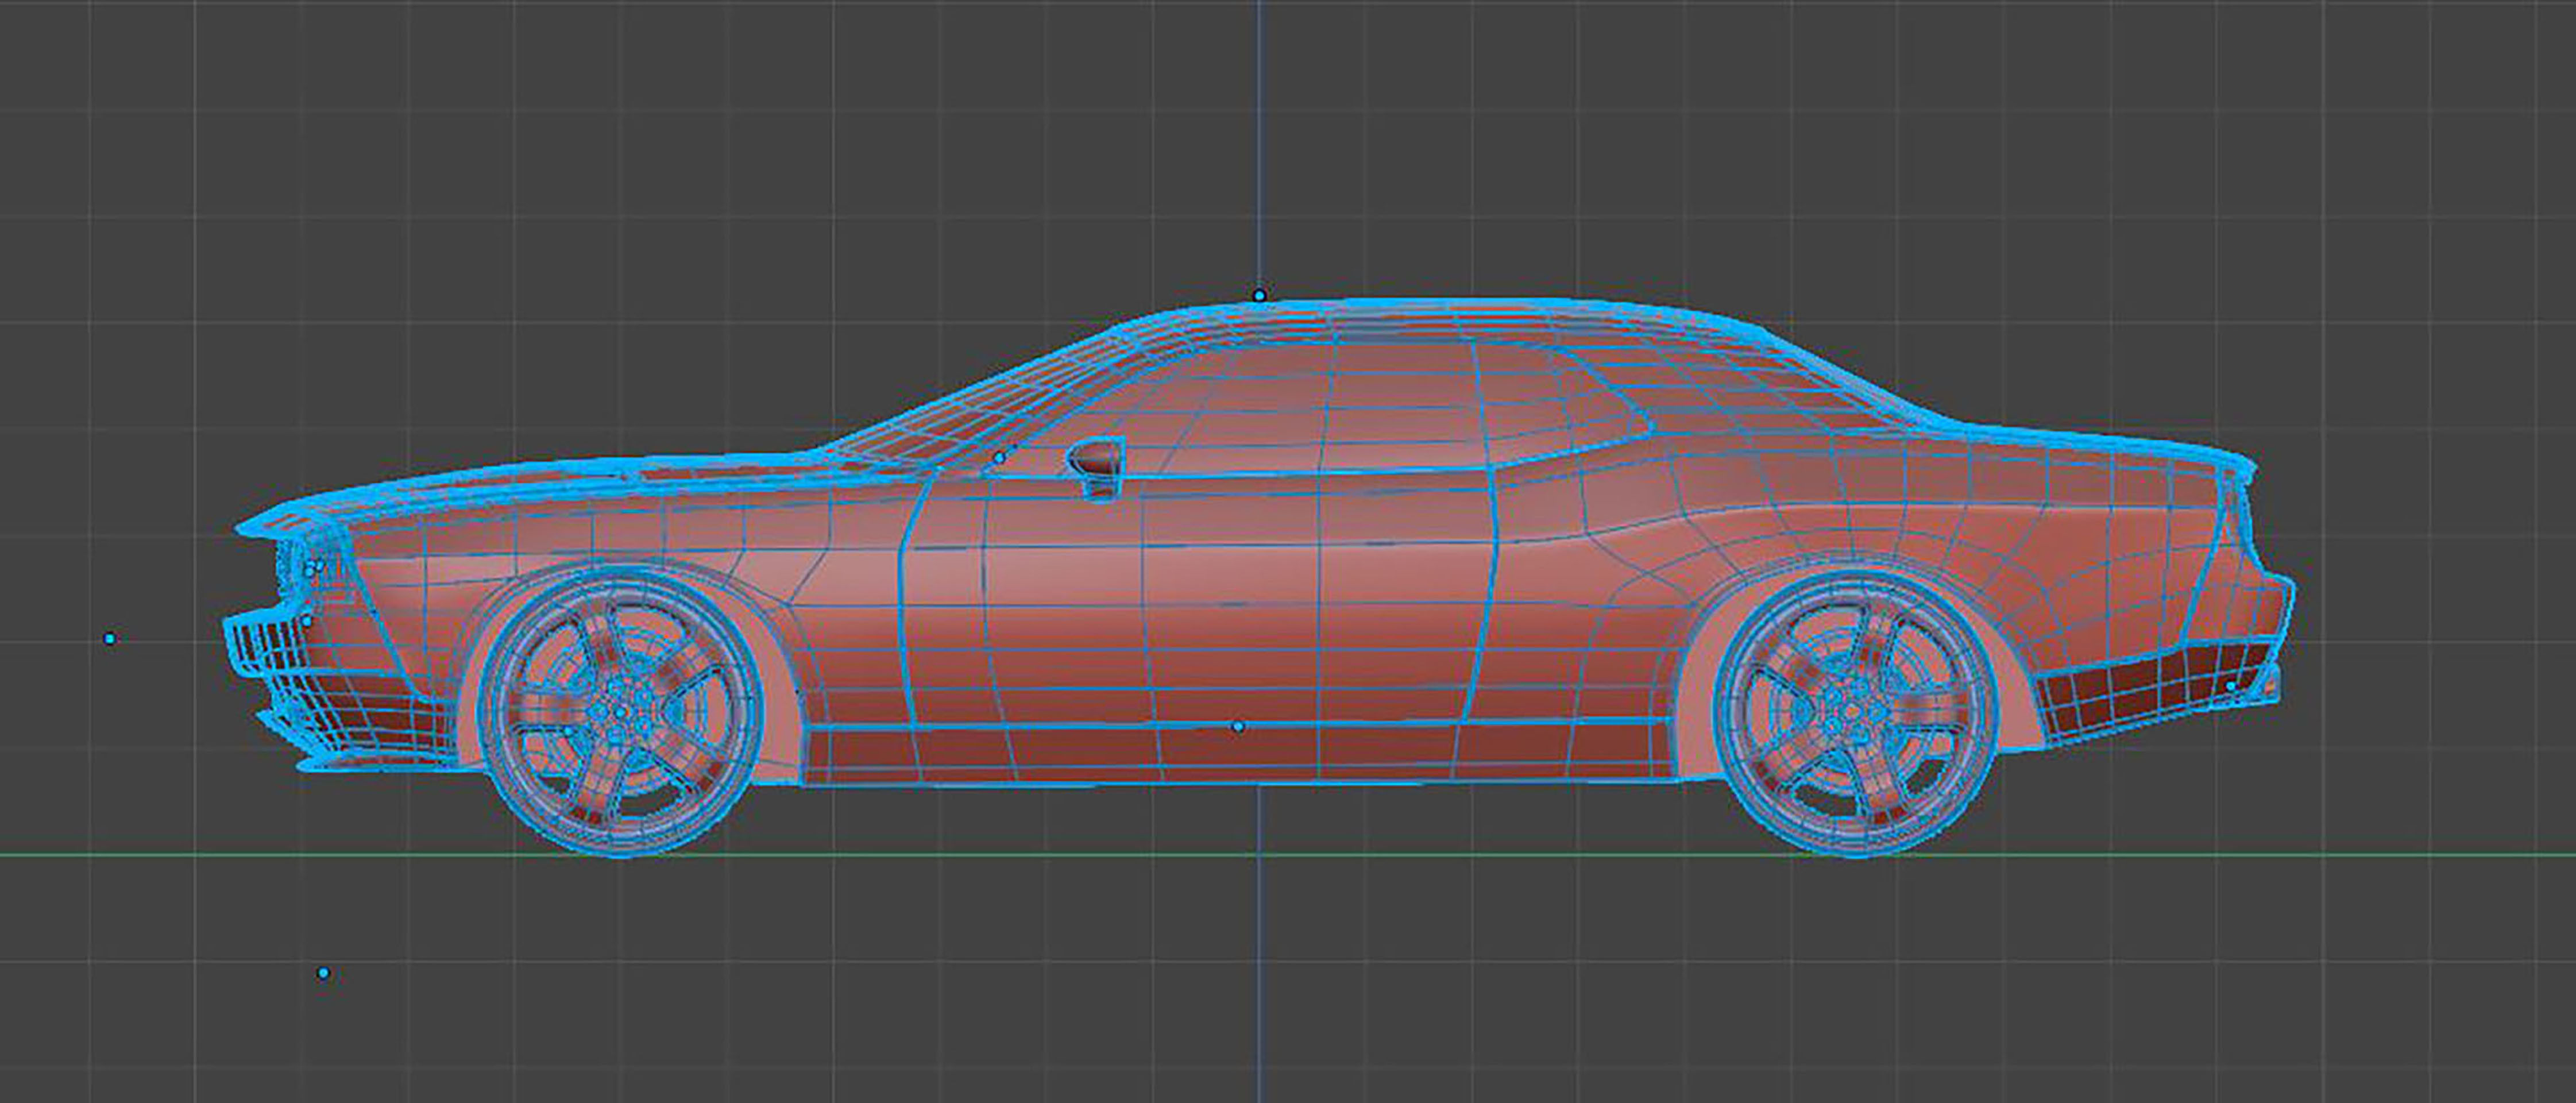This screenshot has width=2576, height=1103.
Task: Pick the isolated origin dot ahead of the front bumper
Action: pos(109,639)
